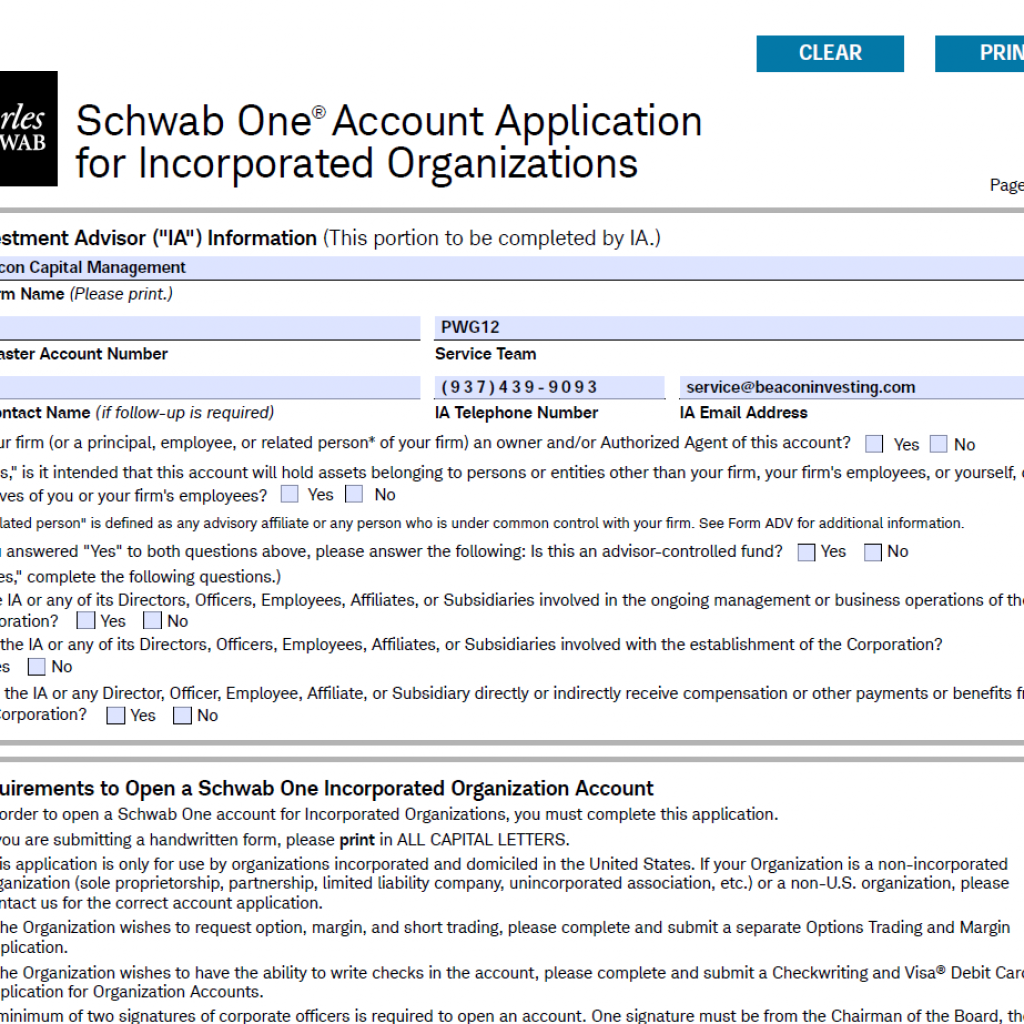Check Yes for assets belonging to others question

(x=289, y=494)
